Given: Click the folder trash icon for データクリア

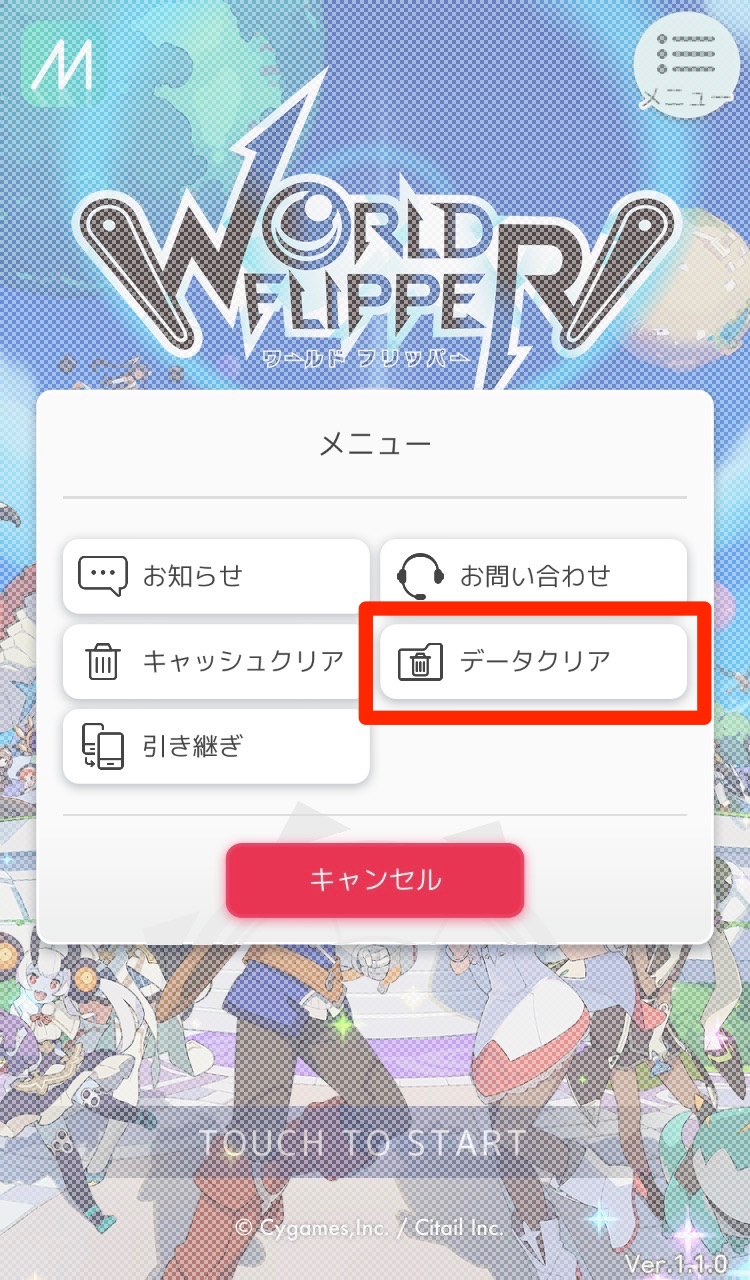Looking at the screenshot, I should (420, 662).
